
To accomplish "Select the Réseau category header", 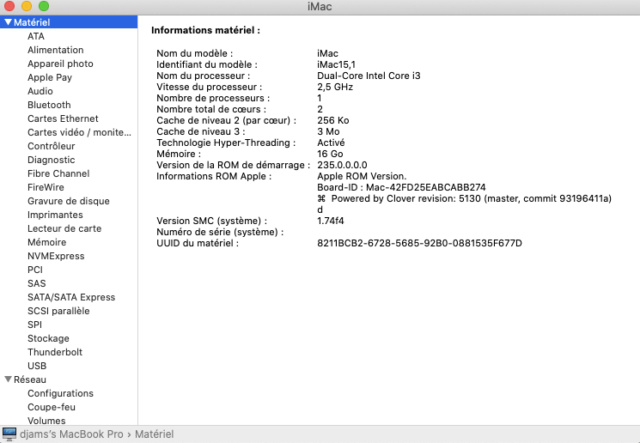I will [30, 380].
